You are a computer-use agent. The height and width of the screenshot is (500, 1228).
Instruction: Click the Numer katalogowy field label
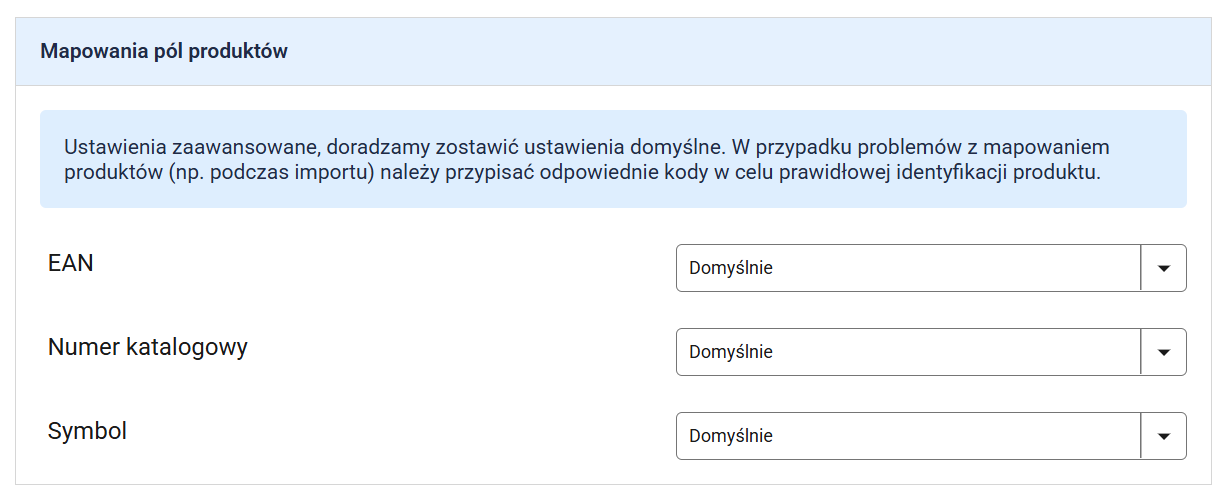click(x=148, y=348)
